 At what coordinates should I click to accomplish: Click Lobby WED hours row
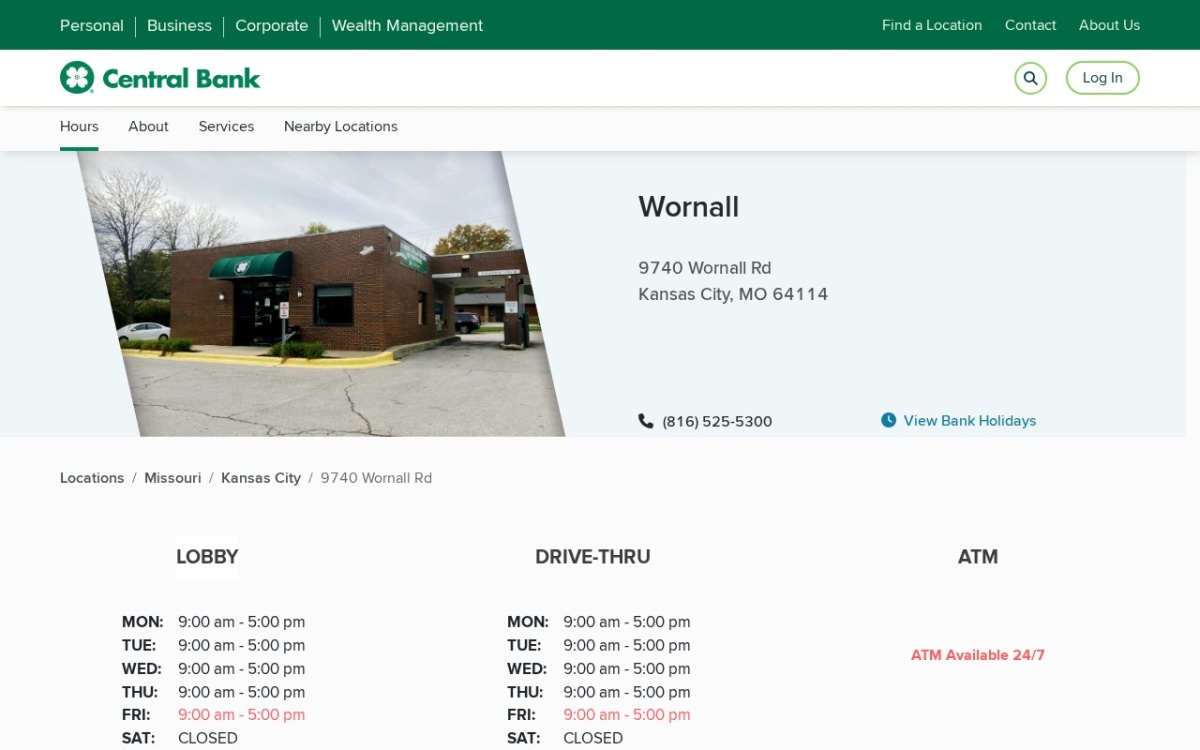pos(214,668)
